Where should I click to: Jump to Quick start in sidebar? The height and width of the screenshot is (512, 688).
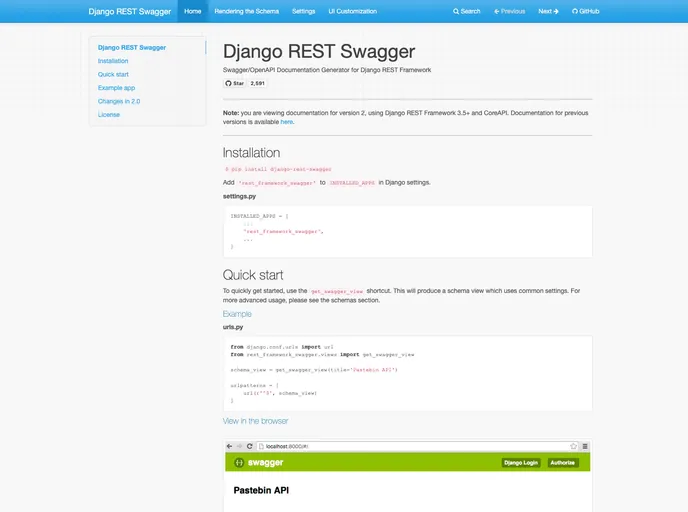[x=113, y=75]
